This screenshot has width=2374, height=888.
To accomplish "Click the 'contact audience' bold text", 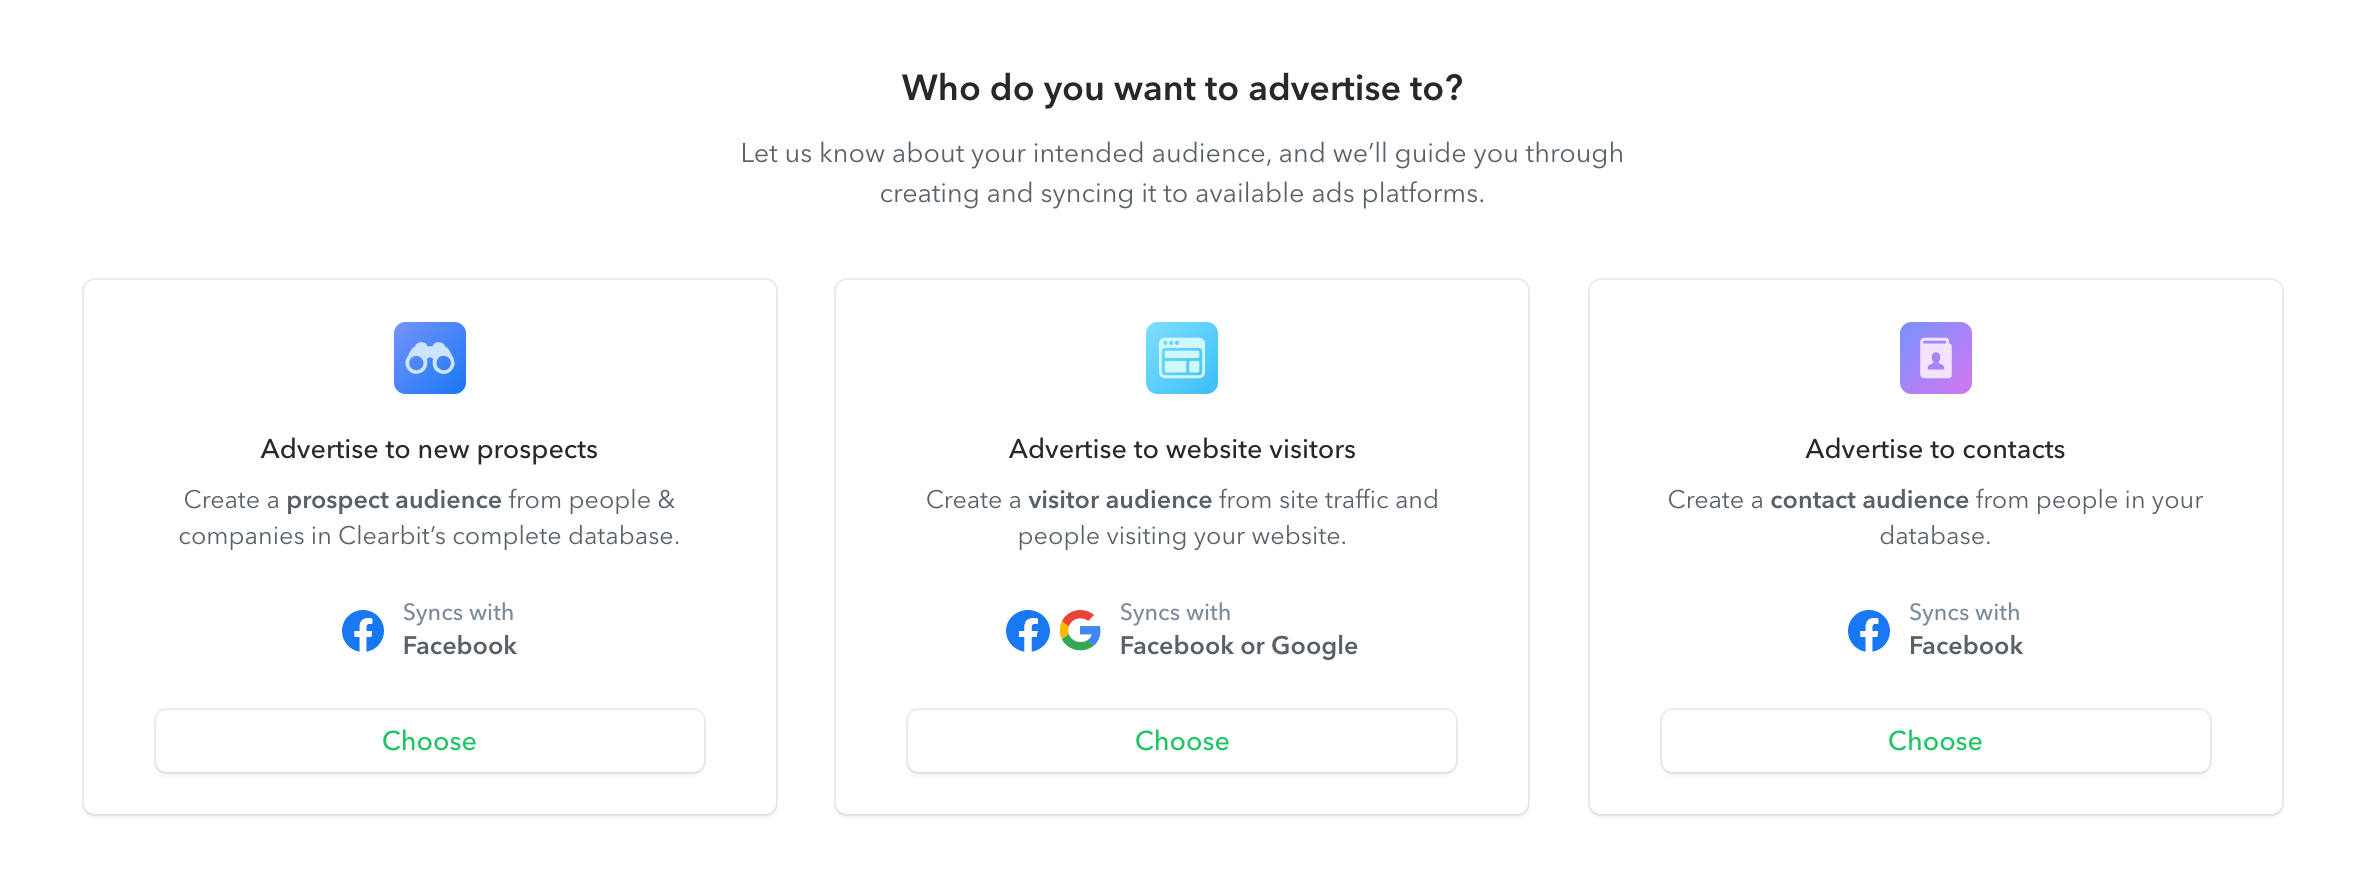I will [1869, 500].
